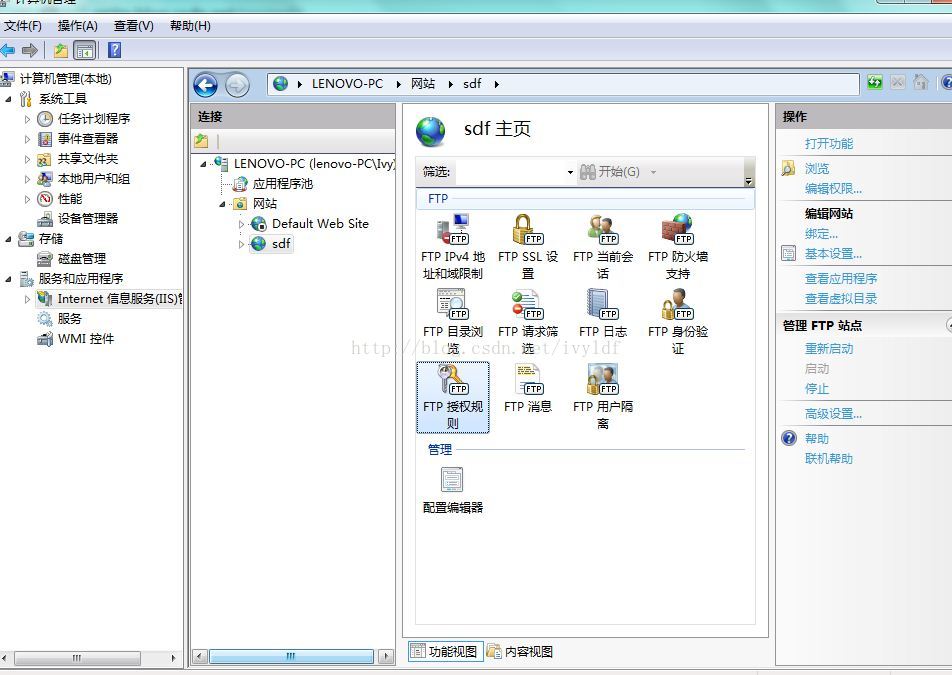
Task: Open 操作(A) menu
Action: 78,25
